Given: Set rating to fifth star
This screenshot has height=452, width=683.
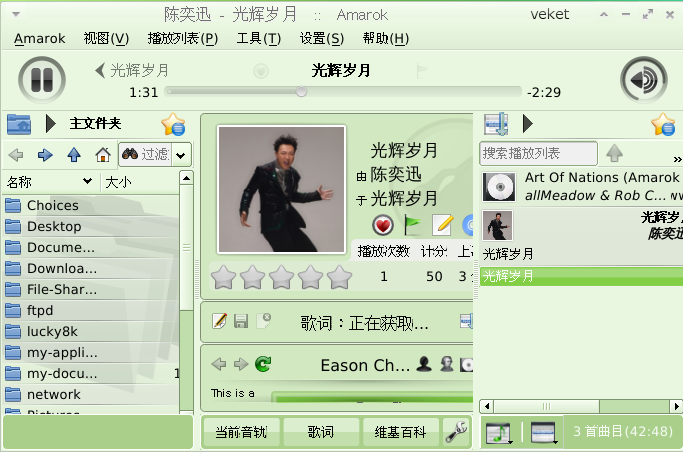Looking at the screenshot, I should (x=340, y=277).
